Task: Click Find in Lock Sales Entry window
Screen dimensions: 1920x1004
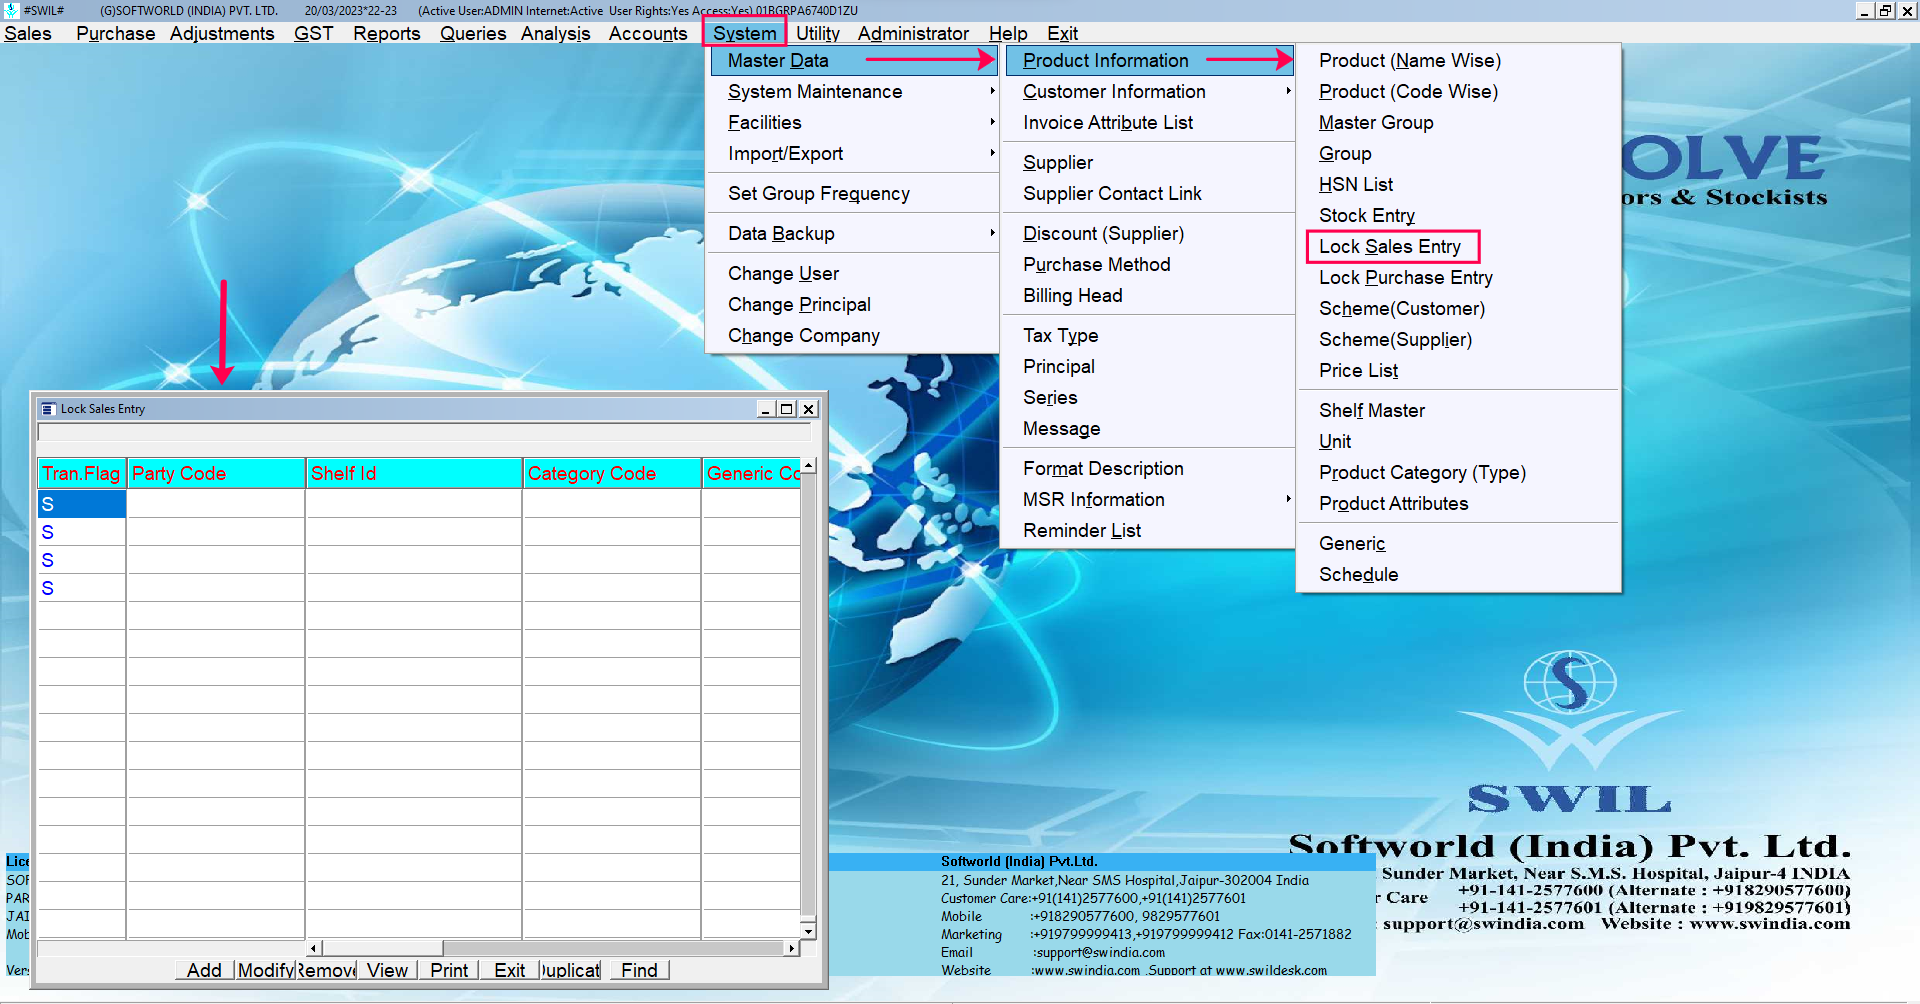Action: point(639,970)
